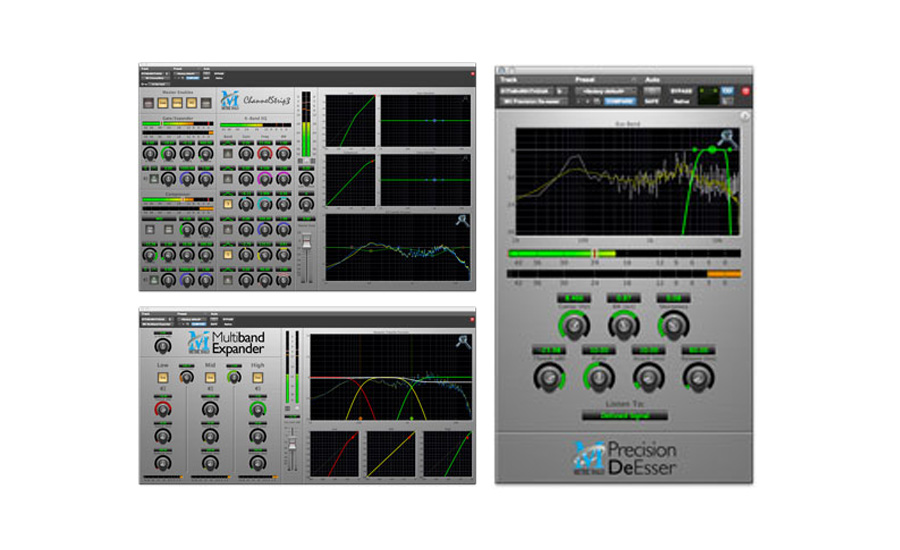Image resolution: width=900 pixels, height=550 pixels.
Task: Open the MH Precision De-esser plugin selector
Action: [533, 101]
